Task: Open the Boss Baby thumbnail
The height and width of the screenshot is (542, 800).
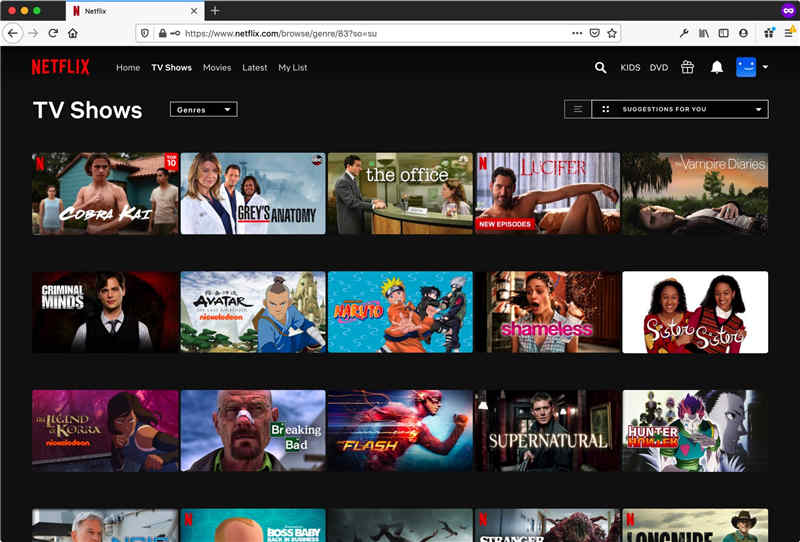Action: [253, 525]
